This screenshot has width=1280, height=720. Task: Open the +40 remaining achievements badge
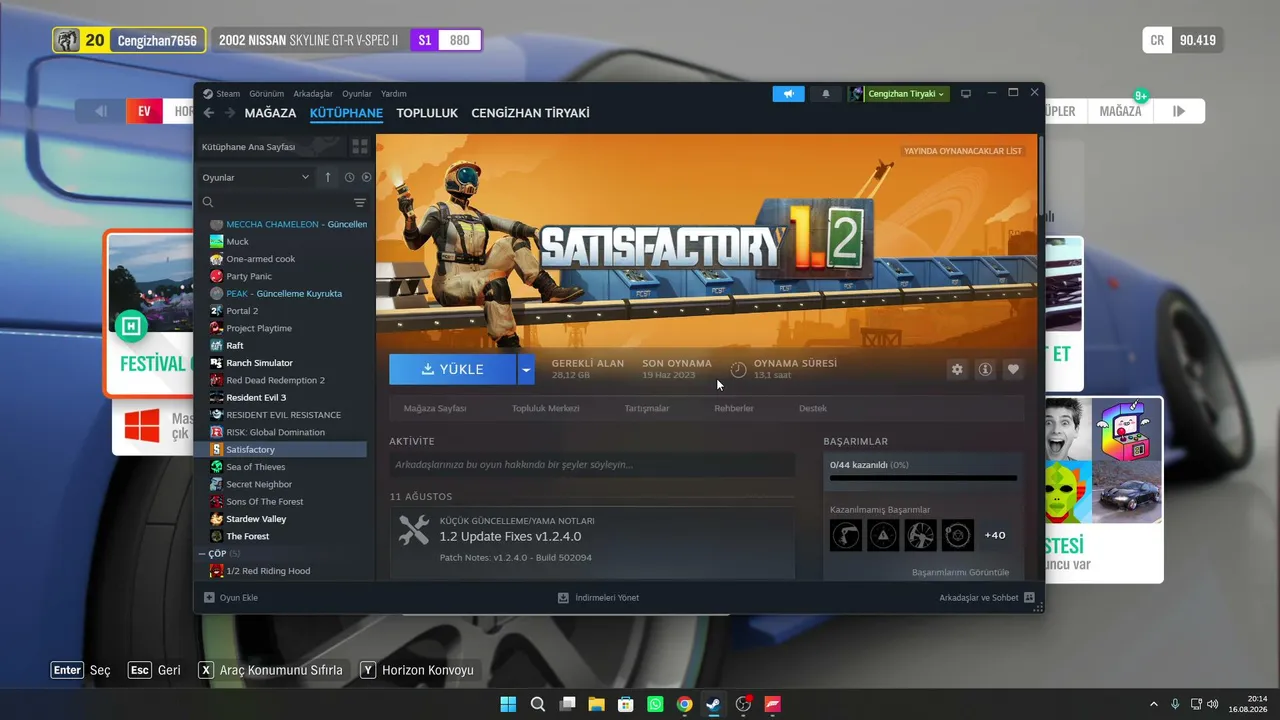(x=995, y=535)
